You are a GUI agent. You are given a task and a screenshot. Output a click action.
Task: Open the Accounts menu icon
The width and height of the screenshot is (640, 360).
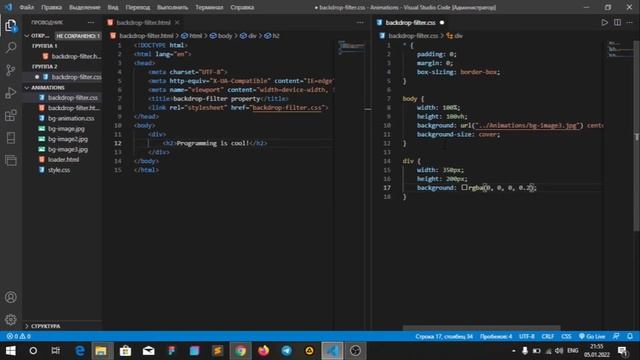11,297
